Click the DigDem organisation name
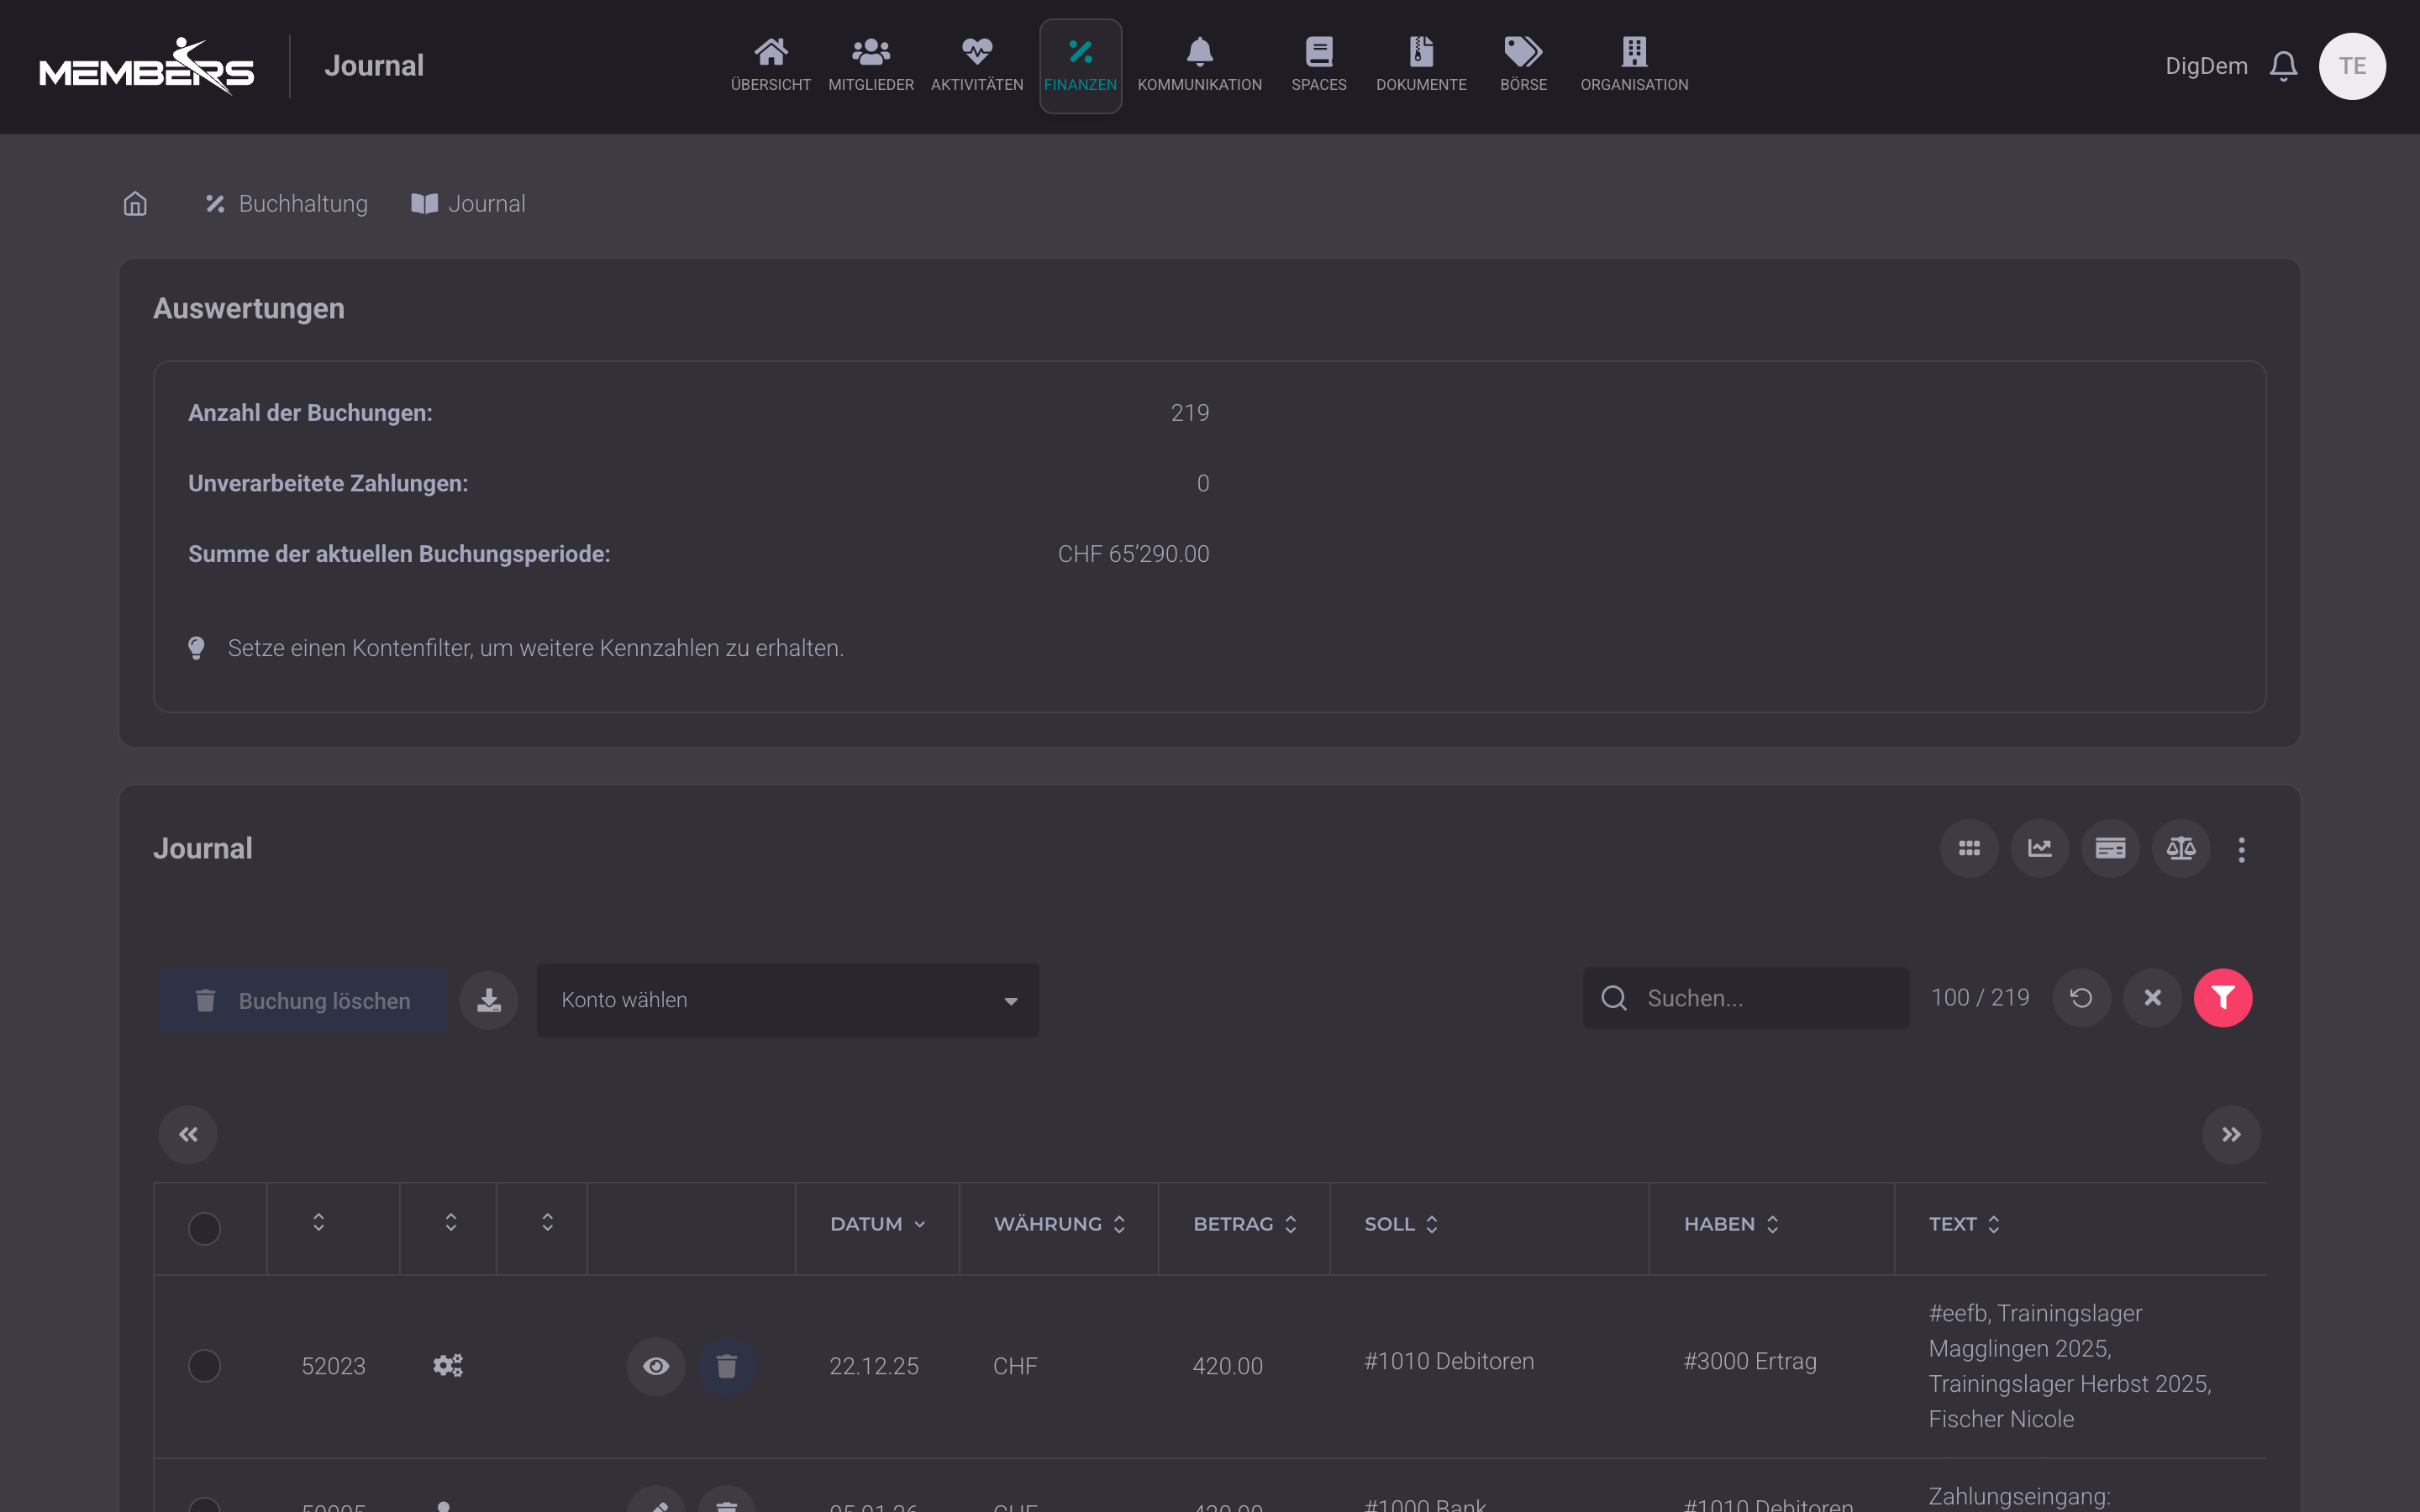The image size is (2420, 1512). [2206, 66]
